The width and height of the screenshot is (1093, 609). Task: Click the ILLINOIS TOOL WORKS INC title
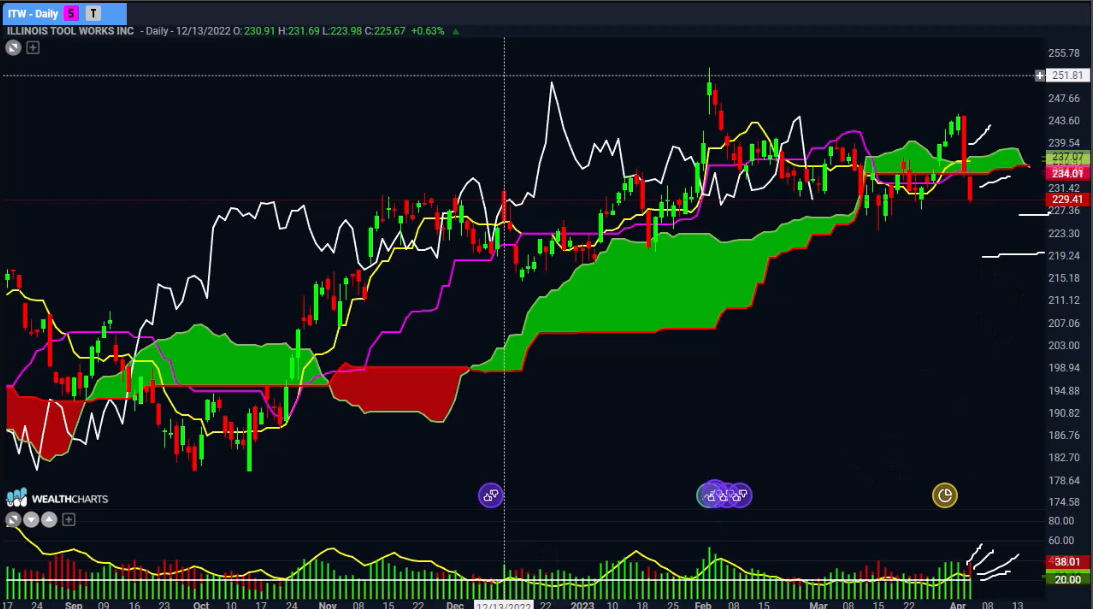(x=70, y=31)
